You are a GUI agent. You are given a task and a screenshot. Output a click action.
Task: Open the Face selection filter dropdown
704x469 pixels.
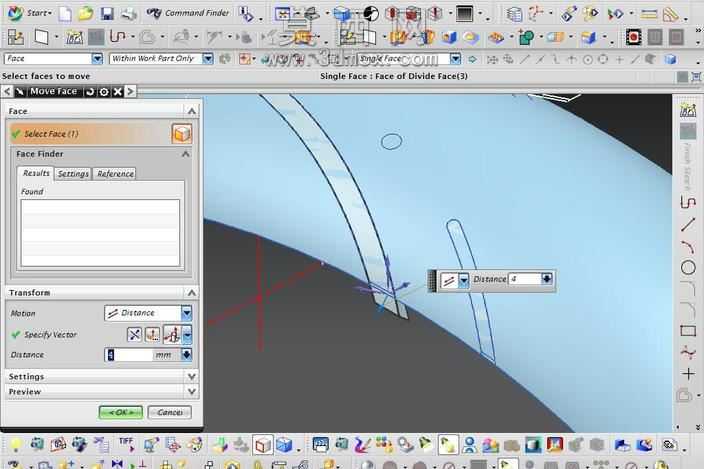[x=97, y=58]
